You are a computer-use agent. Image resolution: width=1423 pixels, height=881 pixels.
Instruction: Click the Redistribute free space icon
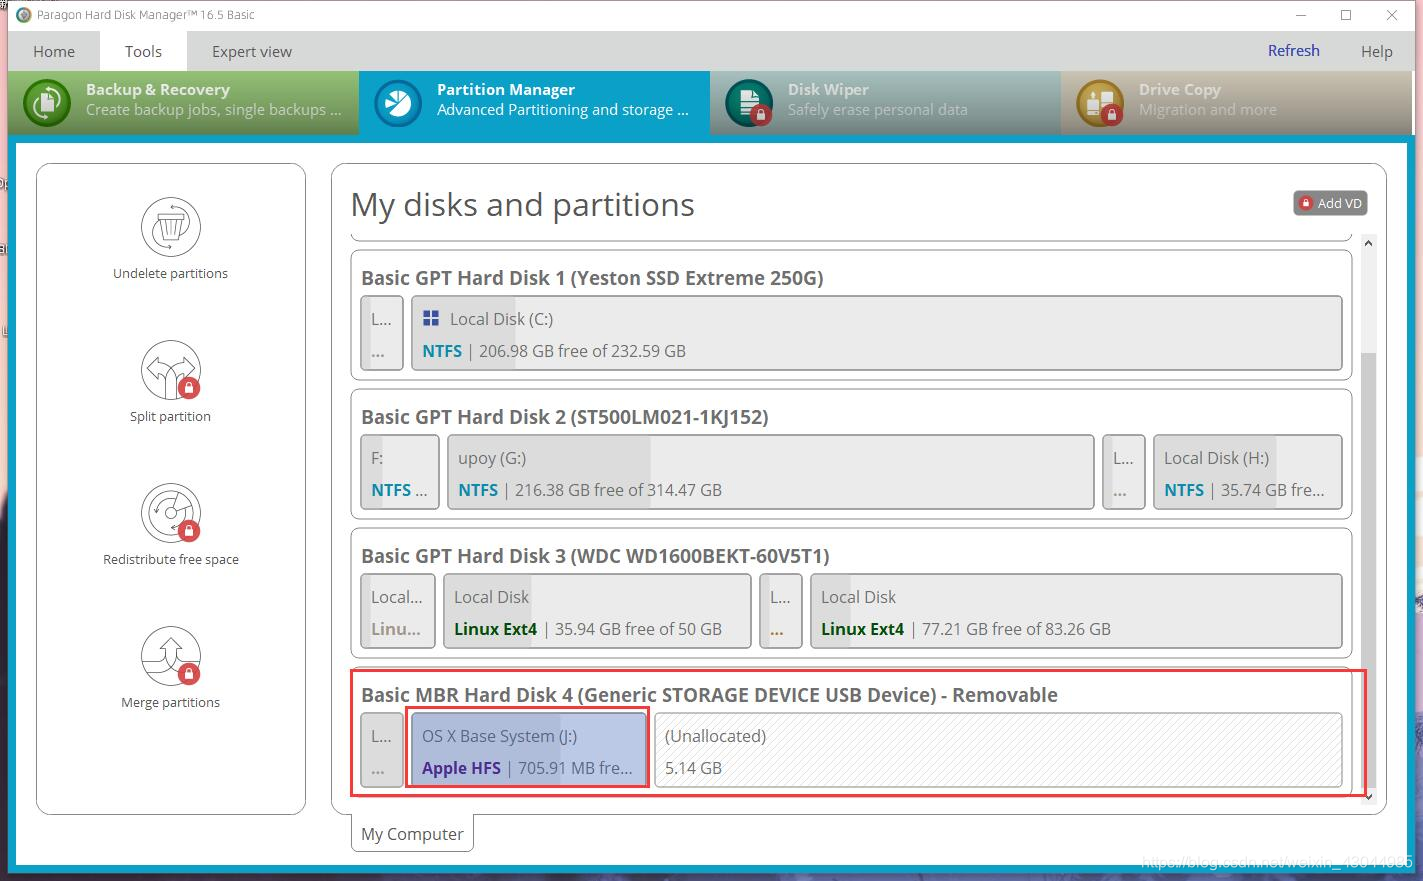[171, 513]
